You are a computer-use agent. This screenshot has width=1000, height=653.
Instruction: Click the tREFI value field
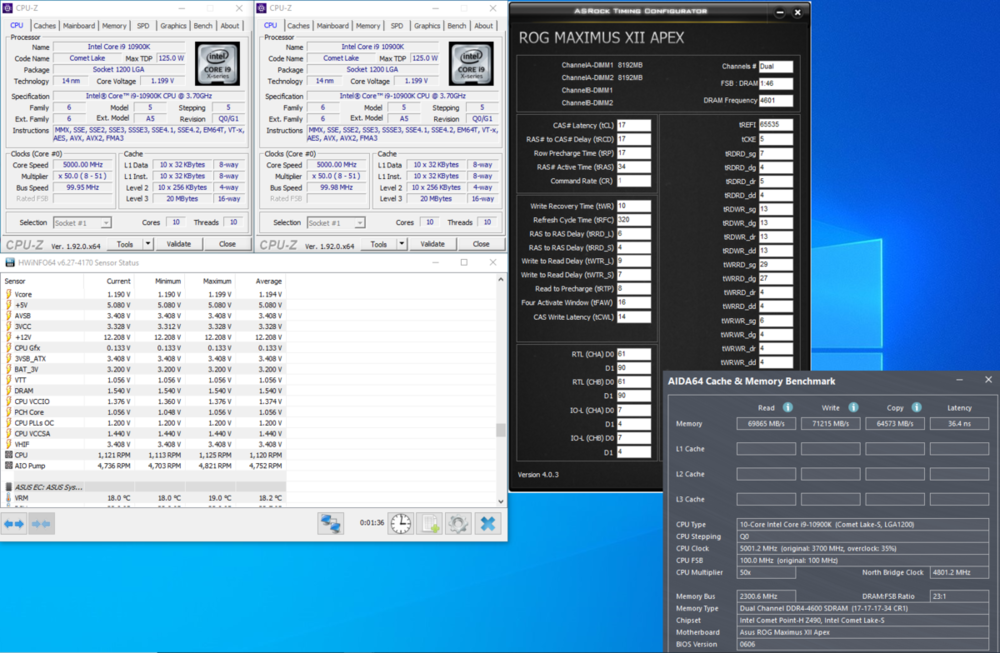coord(776,124)
